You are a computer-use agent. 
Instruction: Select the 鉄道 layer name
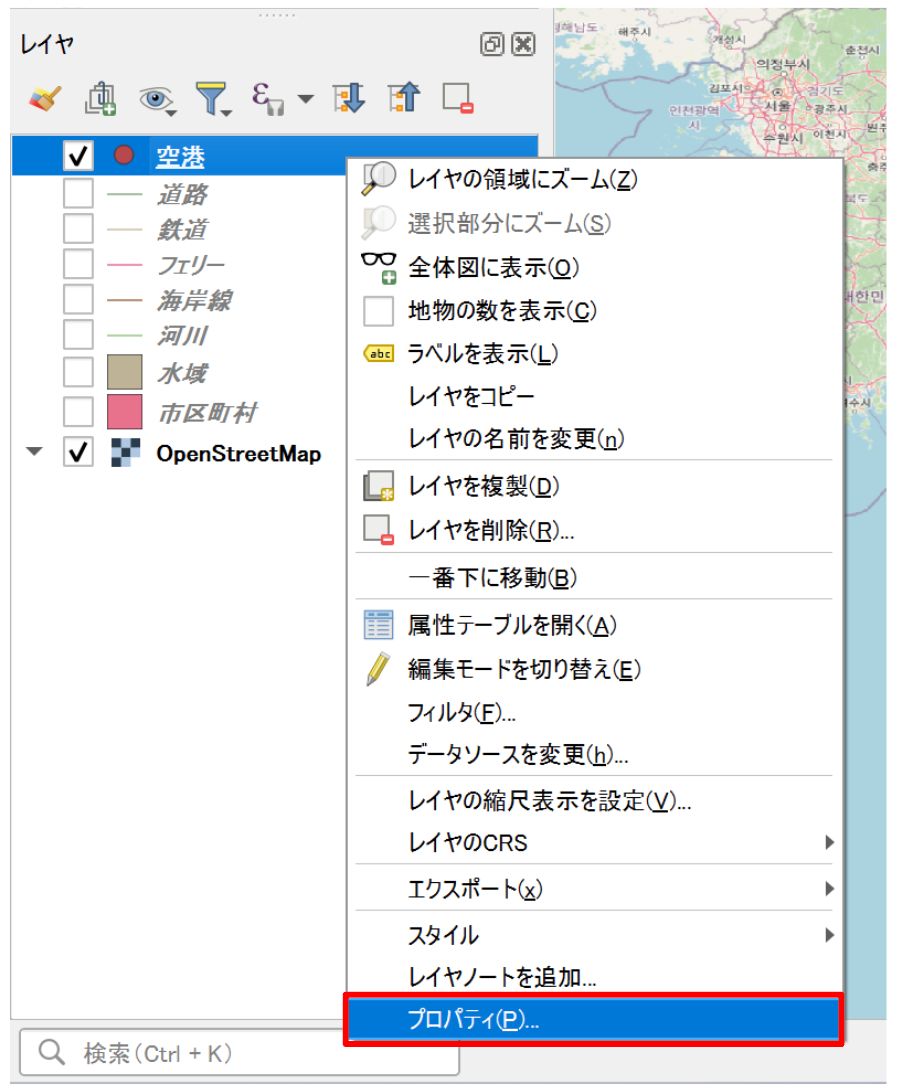pyautogui.click(x=182, y=229)
